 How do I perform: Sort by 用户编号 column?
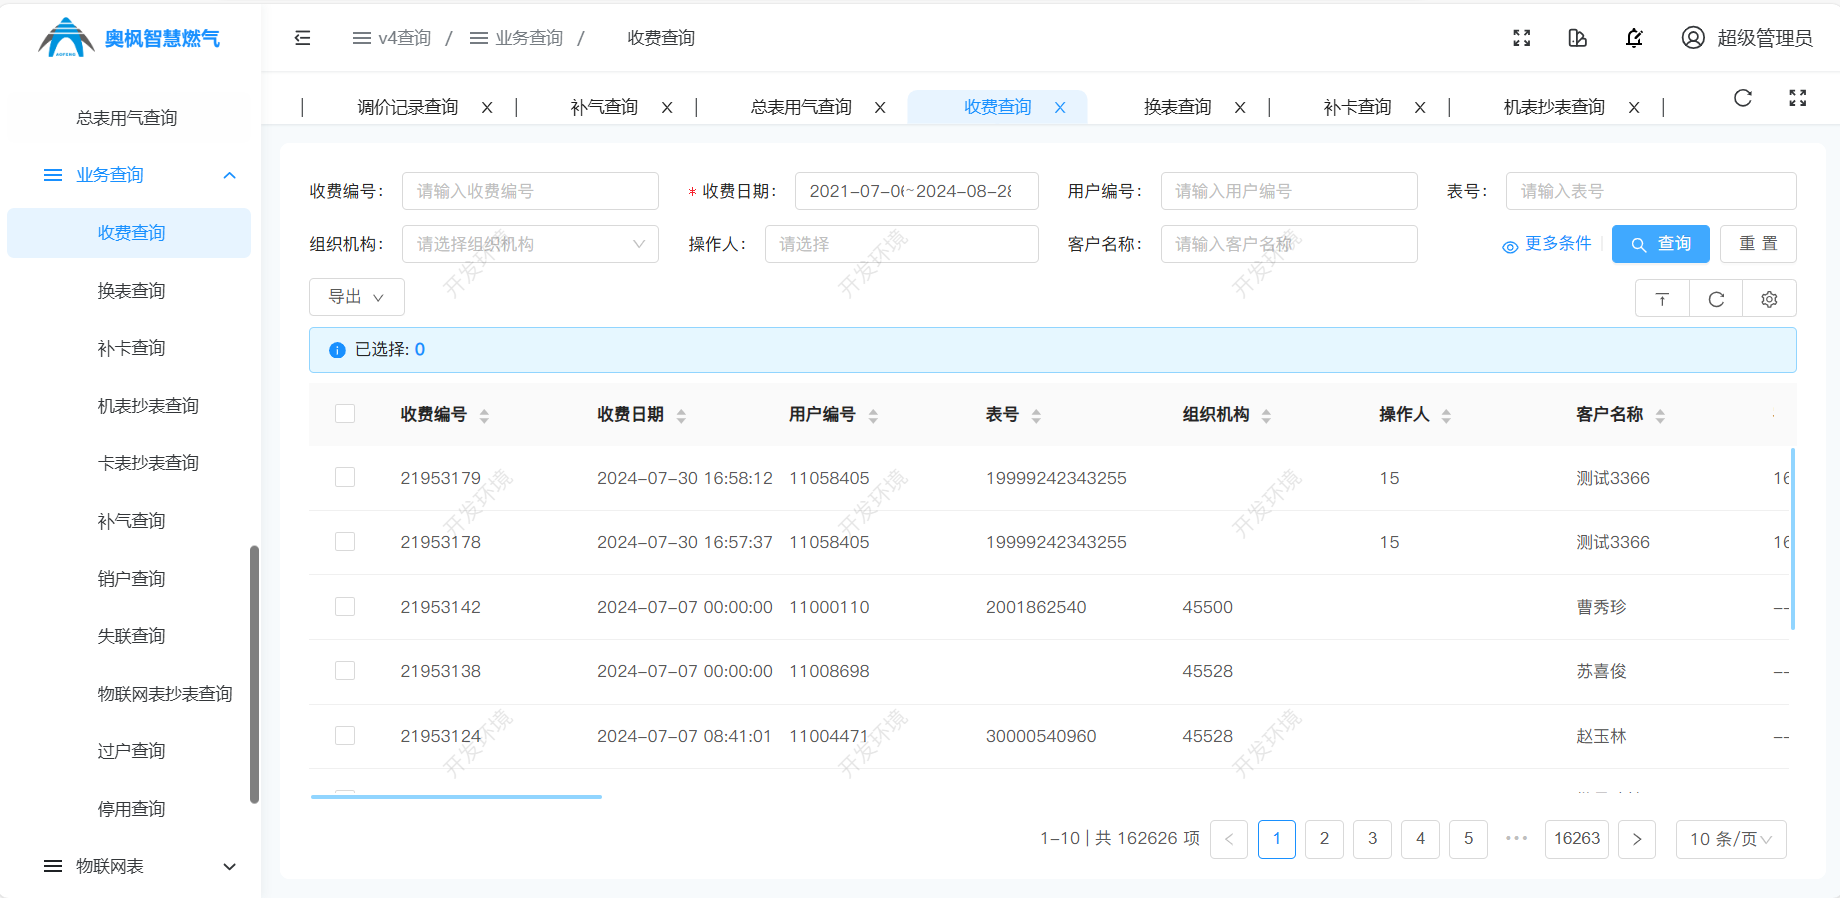873,416
